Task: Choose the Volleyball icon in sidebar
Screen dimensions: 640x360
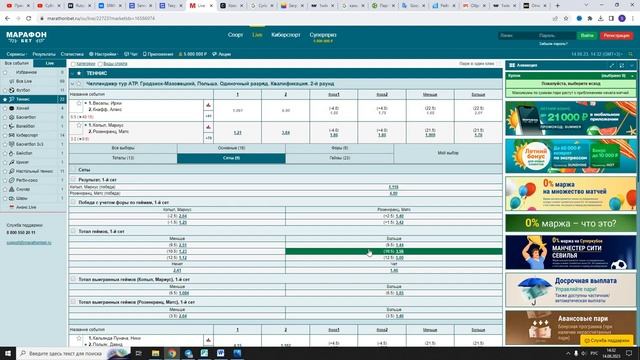Action: coord(12,126)
